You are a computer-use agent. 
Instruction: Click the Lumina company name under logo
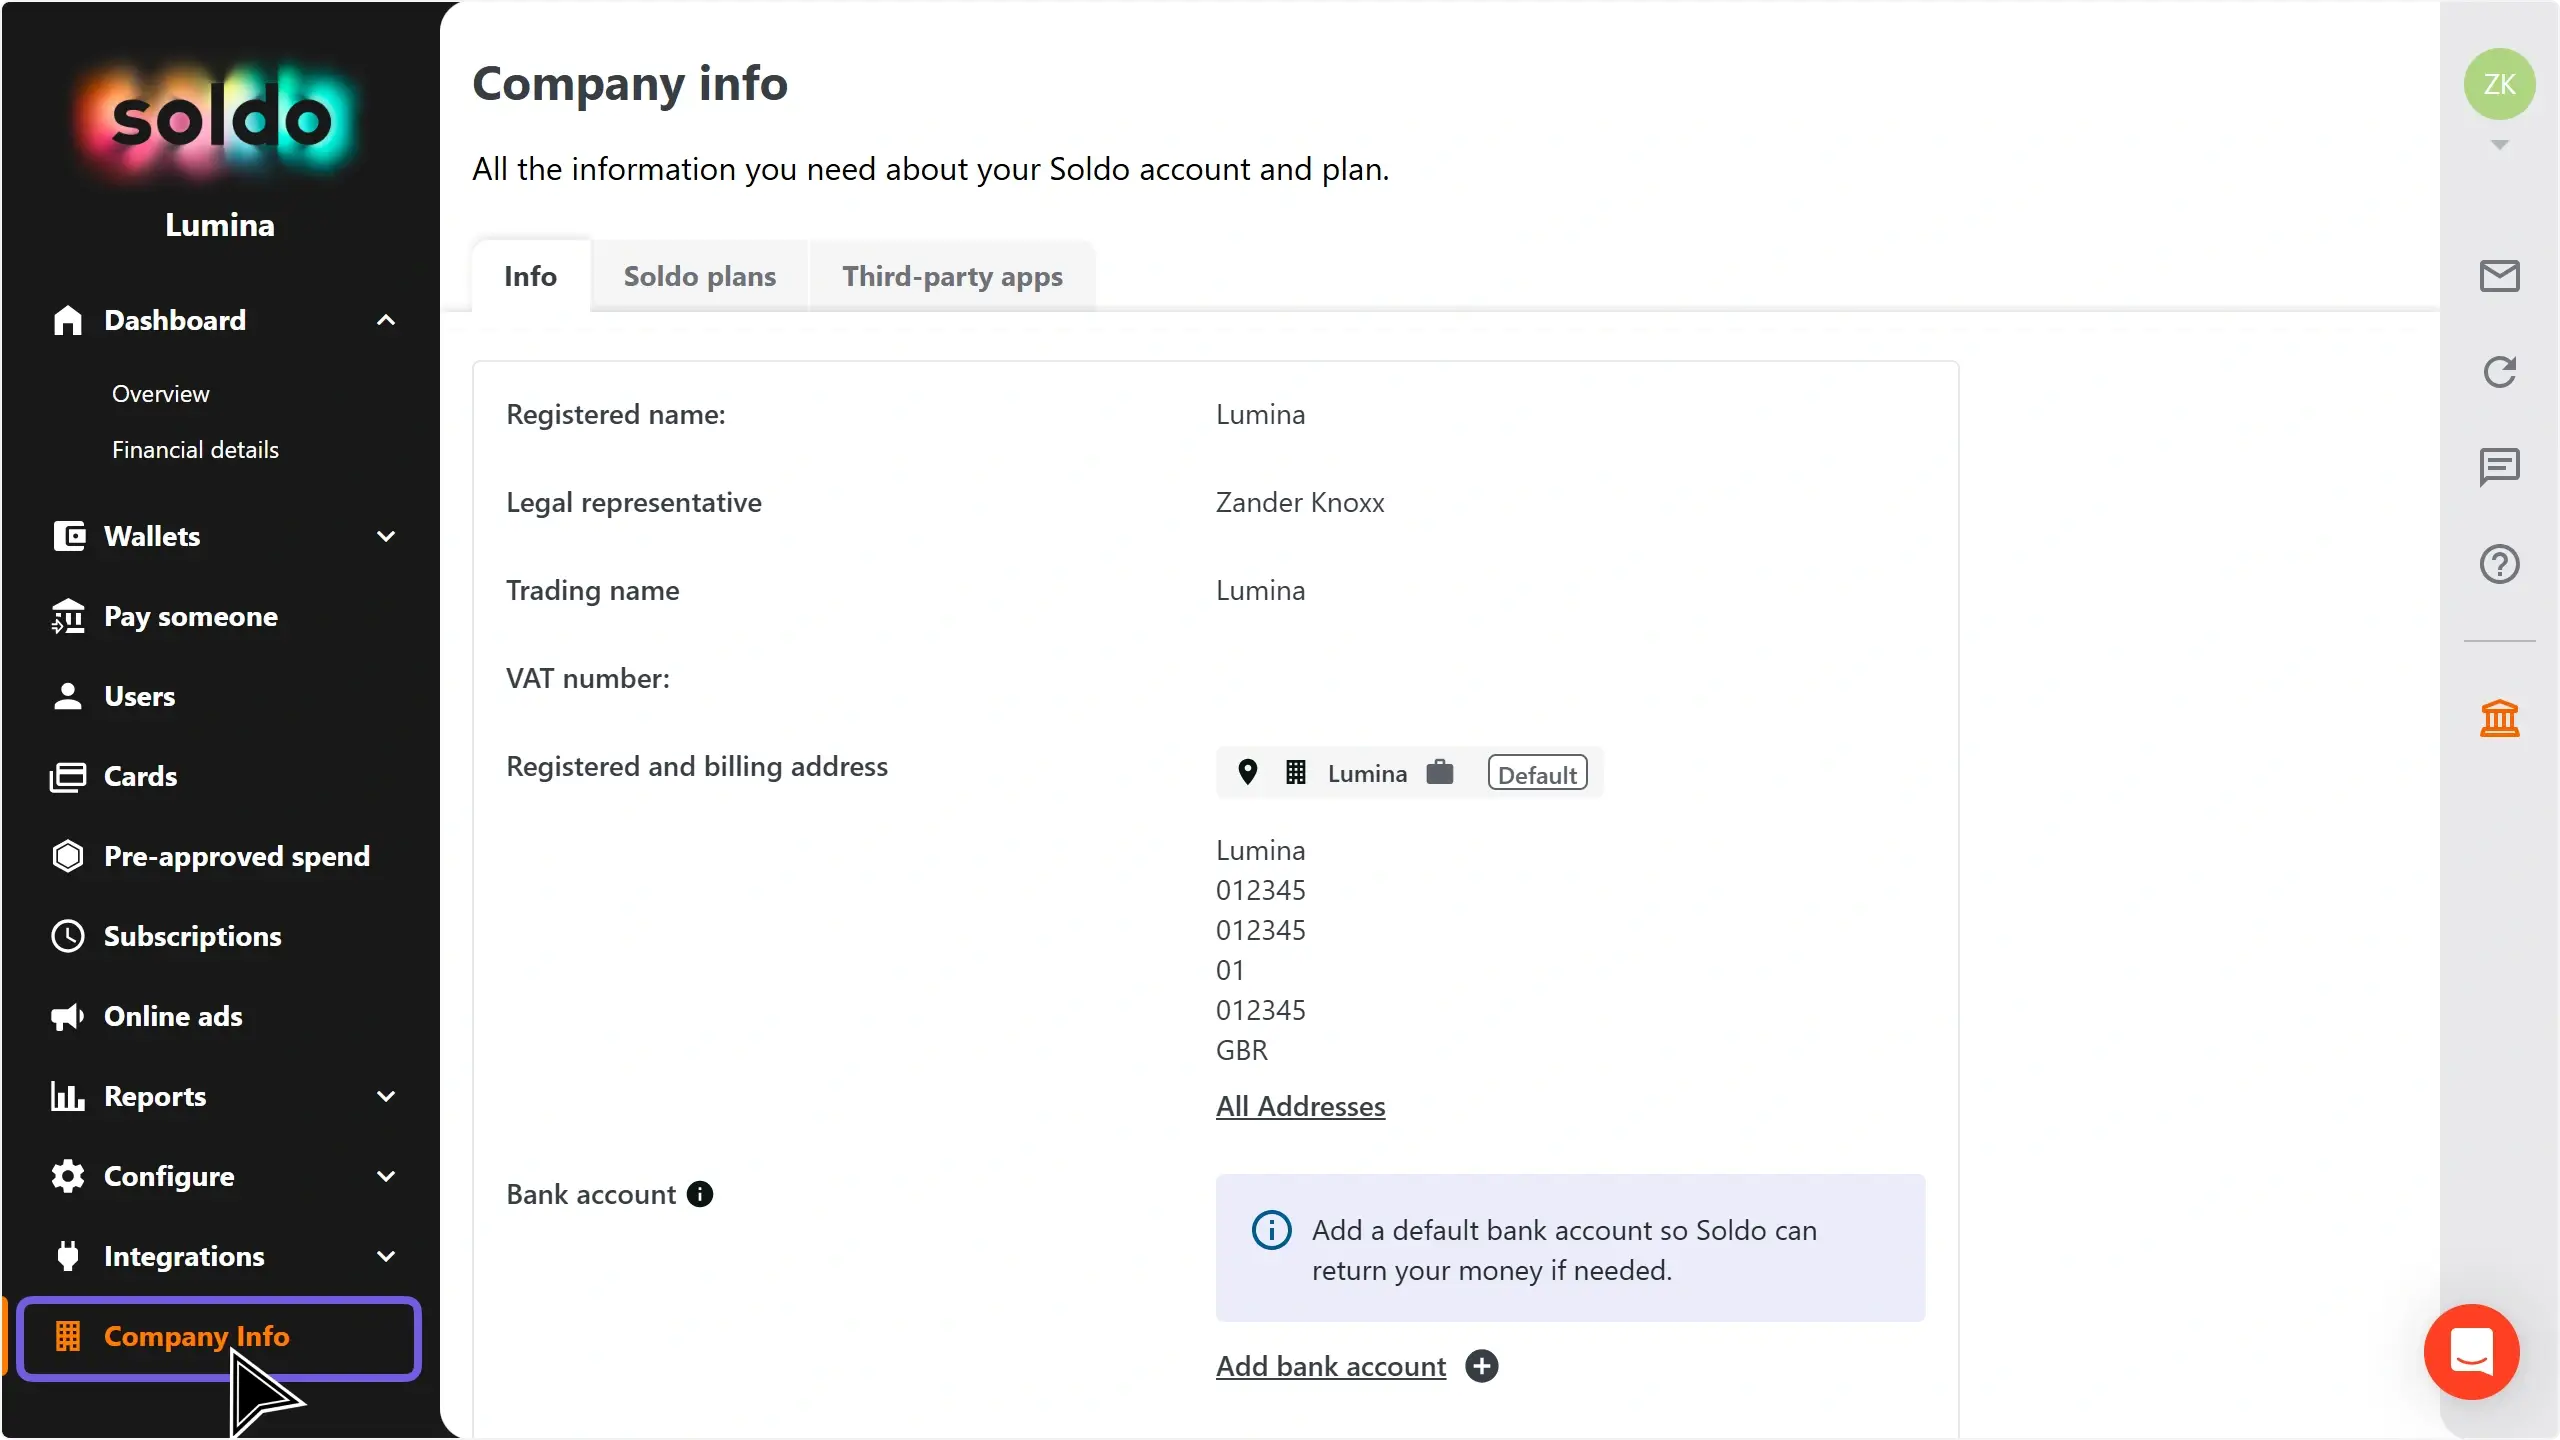[220, 225]
